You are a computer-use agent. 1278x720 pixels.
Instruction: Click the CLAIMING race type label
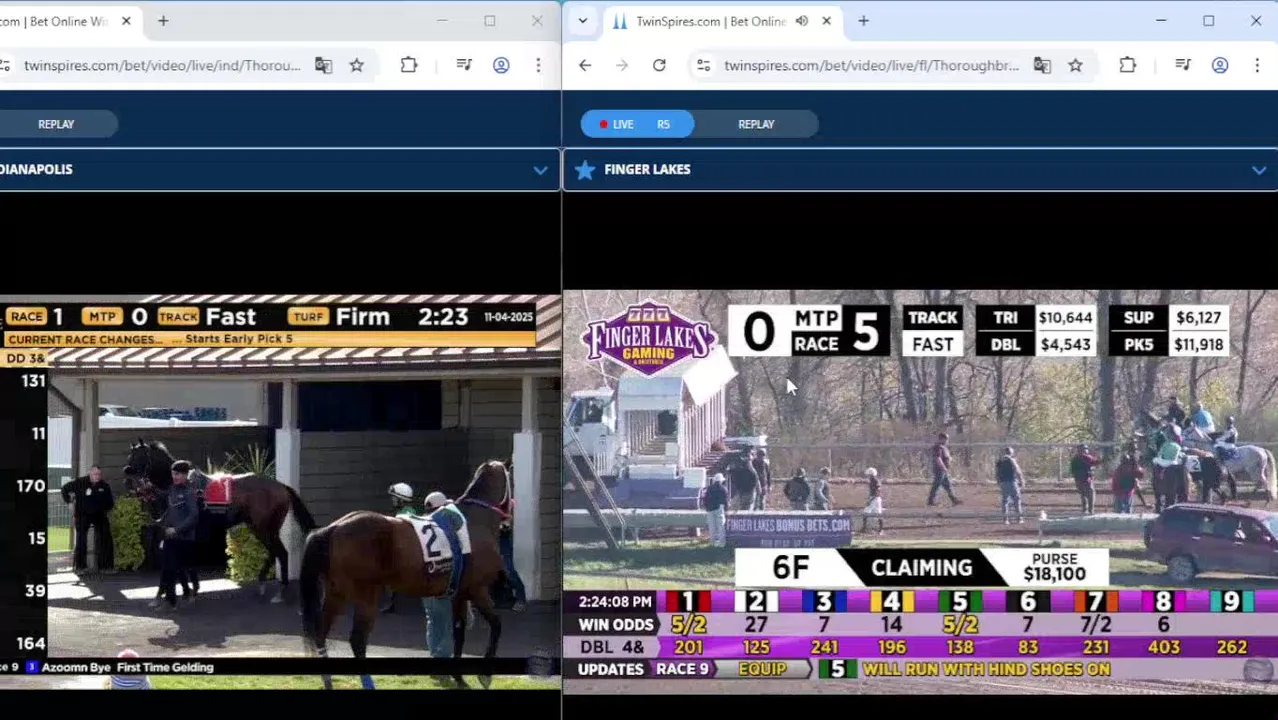pos(921,568)
